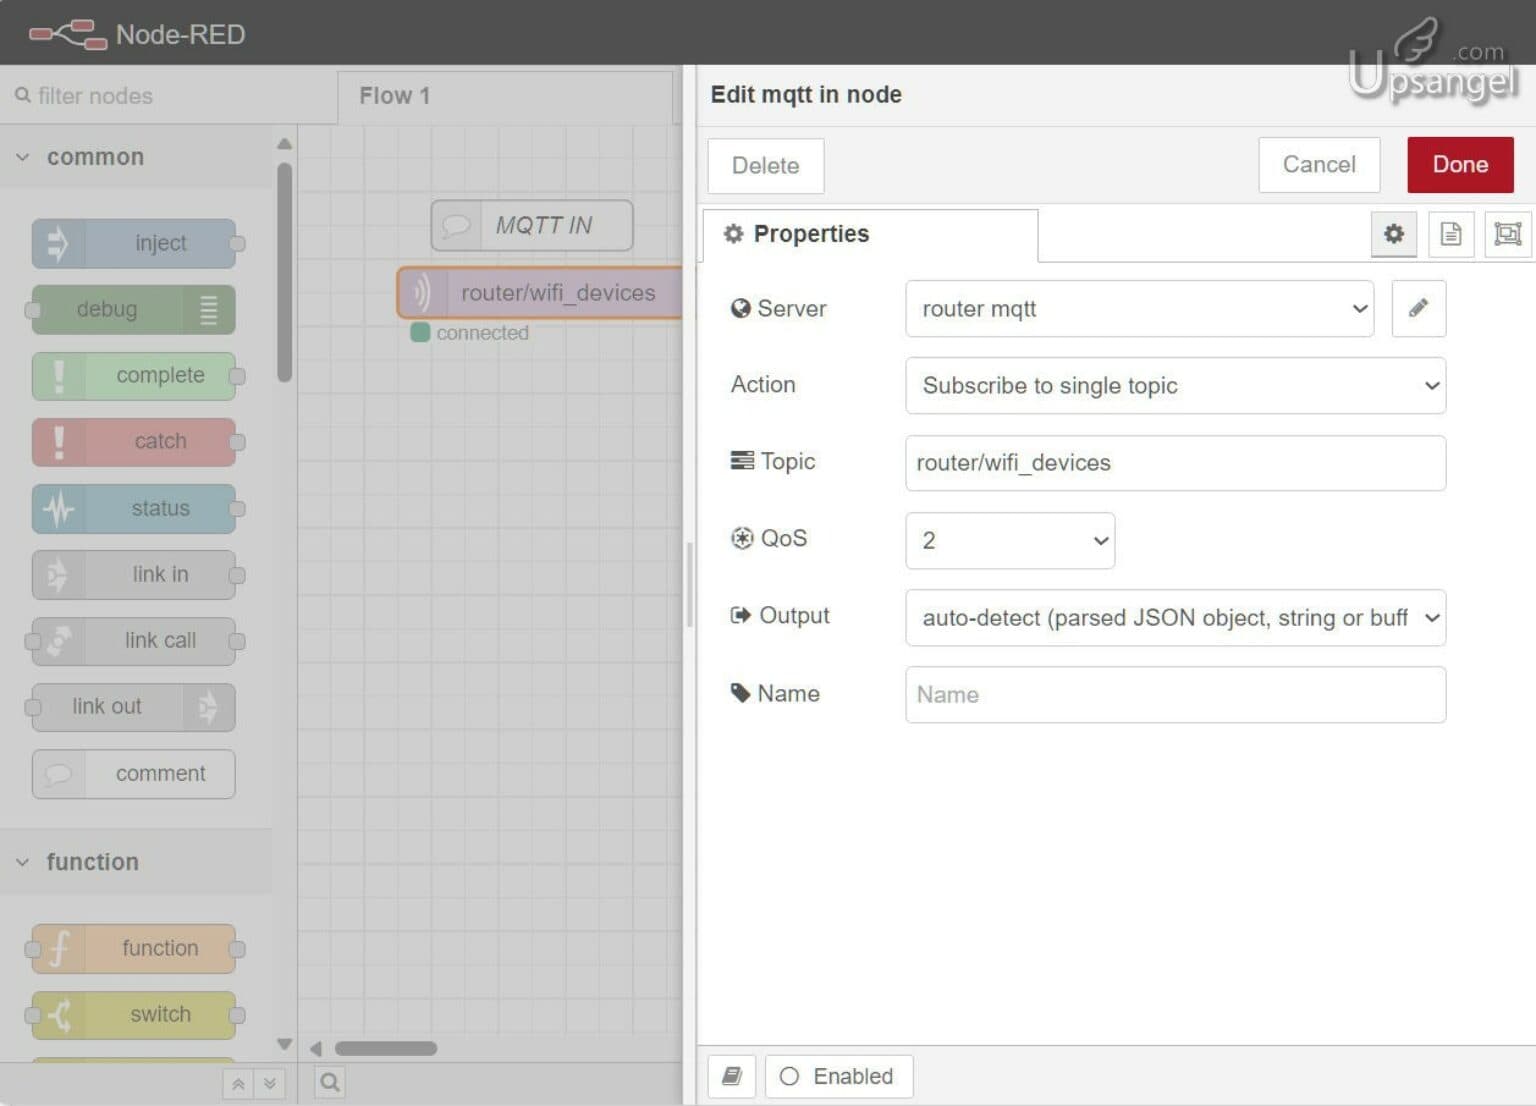1536x1106 pixels.
Task: Click the pencil icon to edit MQTT server config
Action: (x=1418, y=309)
